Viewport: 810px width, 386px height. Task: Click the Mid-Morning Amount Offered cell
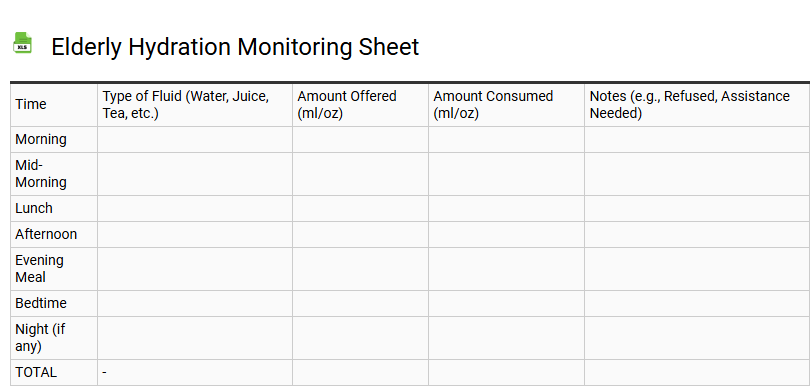[360, 174]
